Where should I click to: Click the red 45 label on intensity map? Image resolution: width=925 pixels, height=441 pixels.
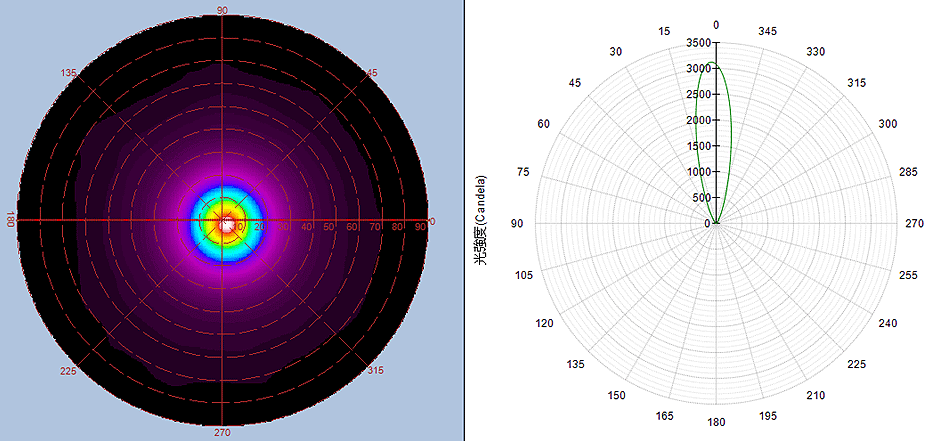pyautogui.click(x=372, y=73)
